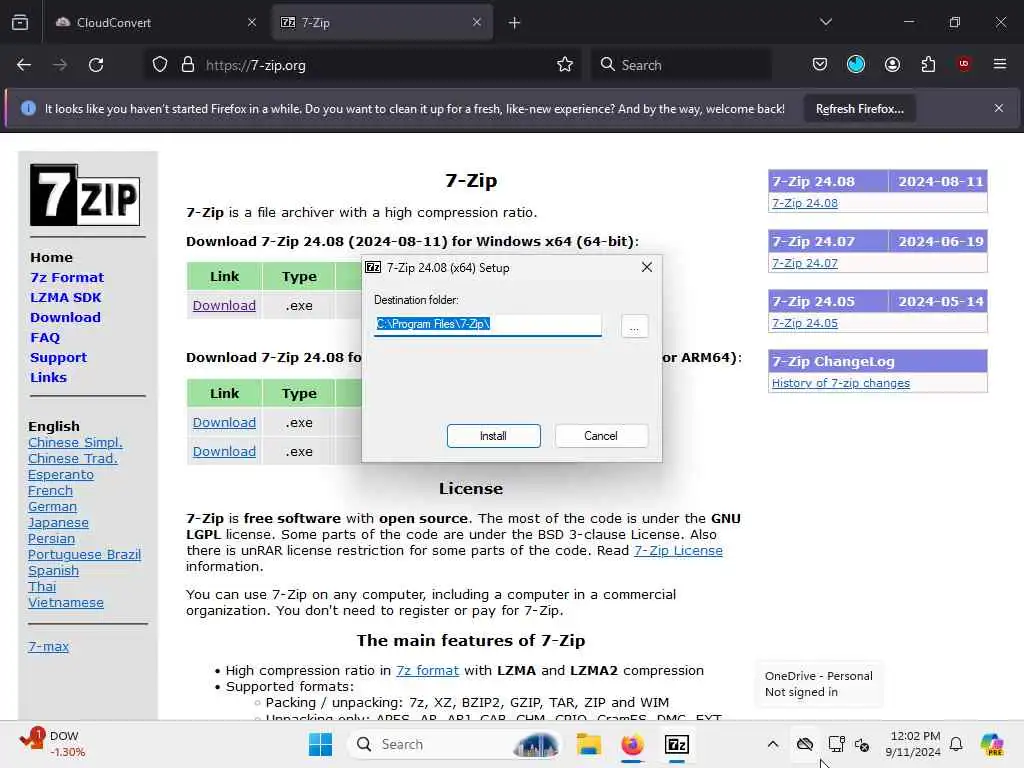Open a new tab with plus button
Viewport: 1024px width, 768px height.
point(515,23)
